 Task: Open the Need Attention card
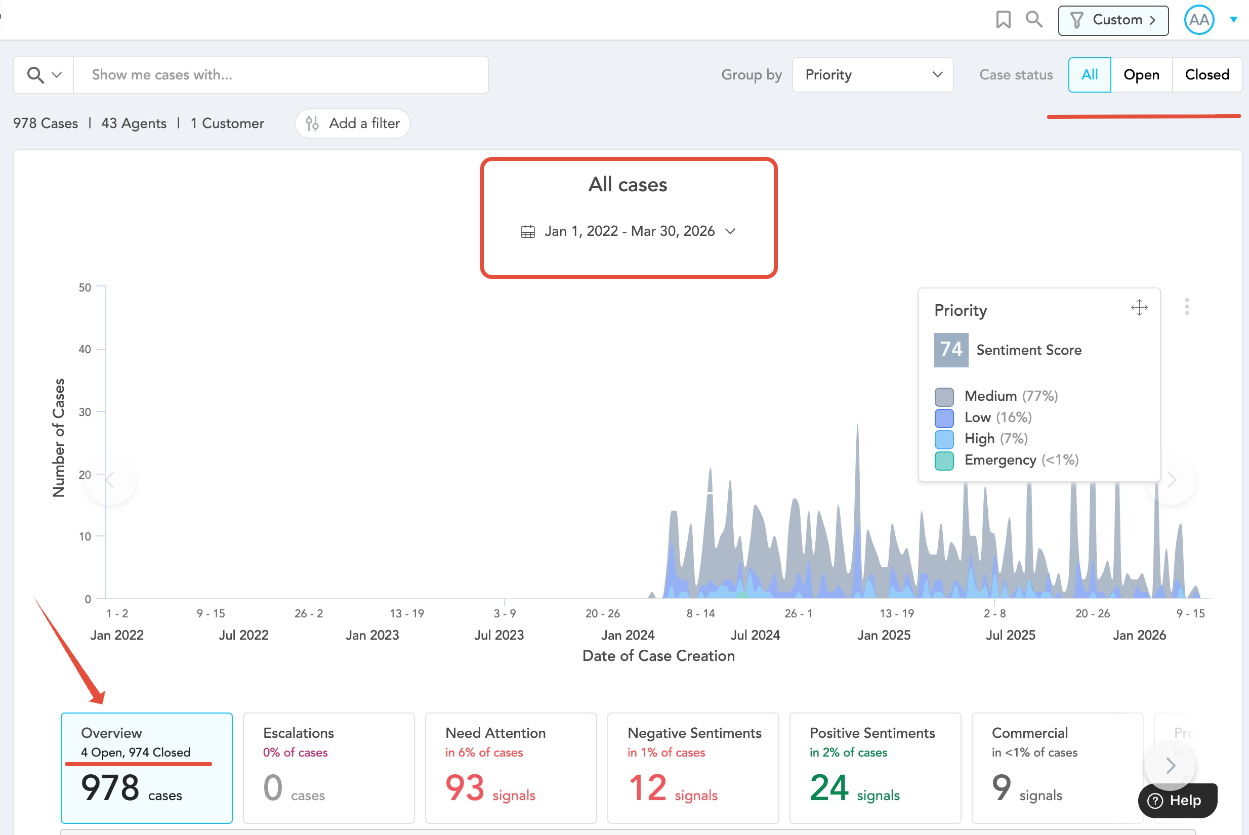click(511, 768)
